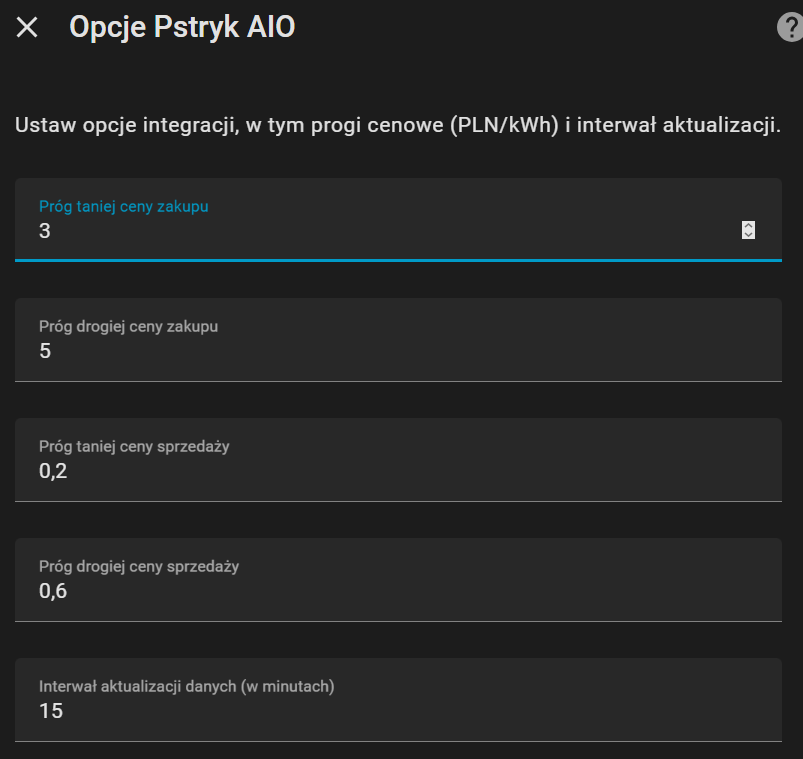Click the 'Próg drogiej ceny zakupu' label

click(128, 326)
